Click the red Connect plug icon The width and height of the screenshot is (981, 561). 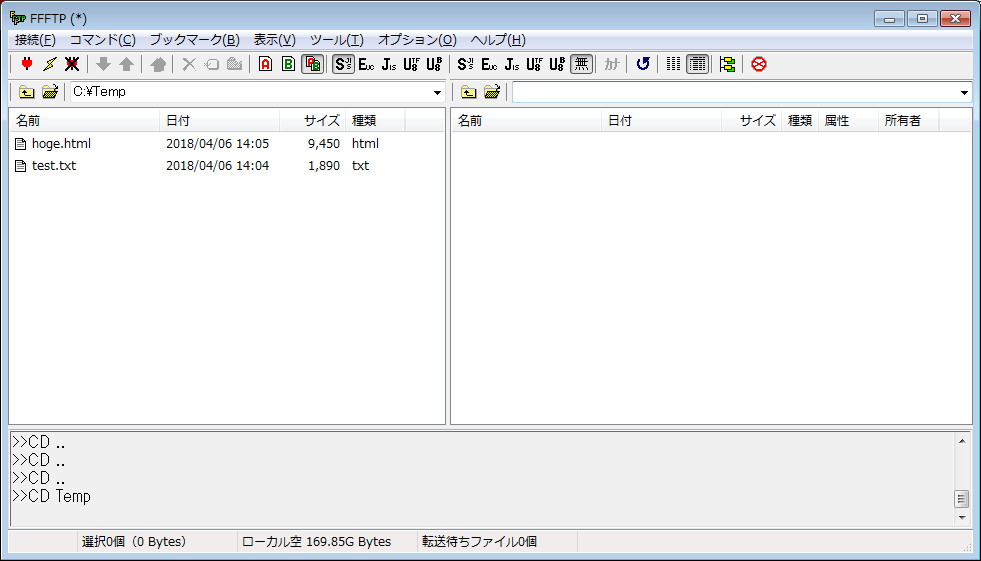[27, 64]
